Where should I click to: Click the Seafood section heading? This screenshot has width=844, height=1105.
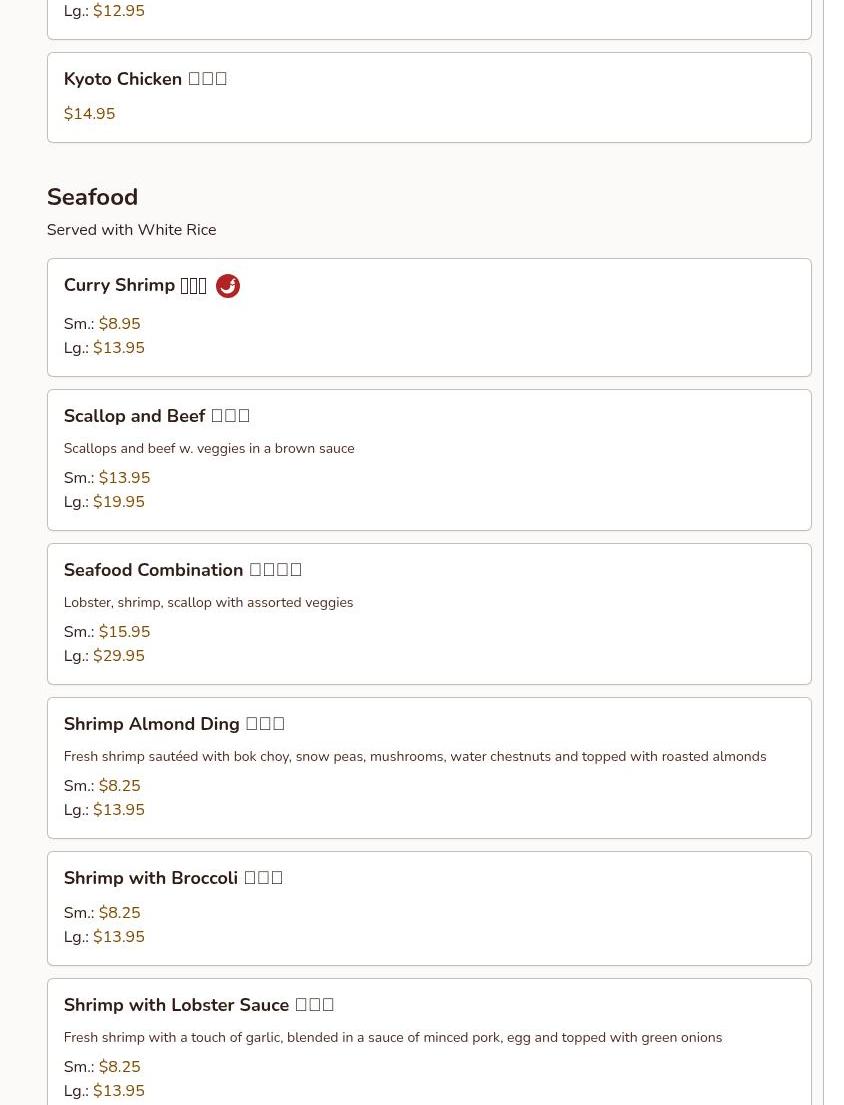click(x=92, y=197)
